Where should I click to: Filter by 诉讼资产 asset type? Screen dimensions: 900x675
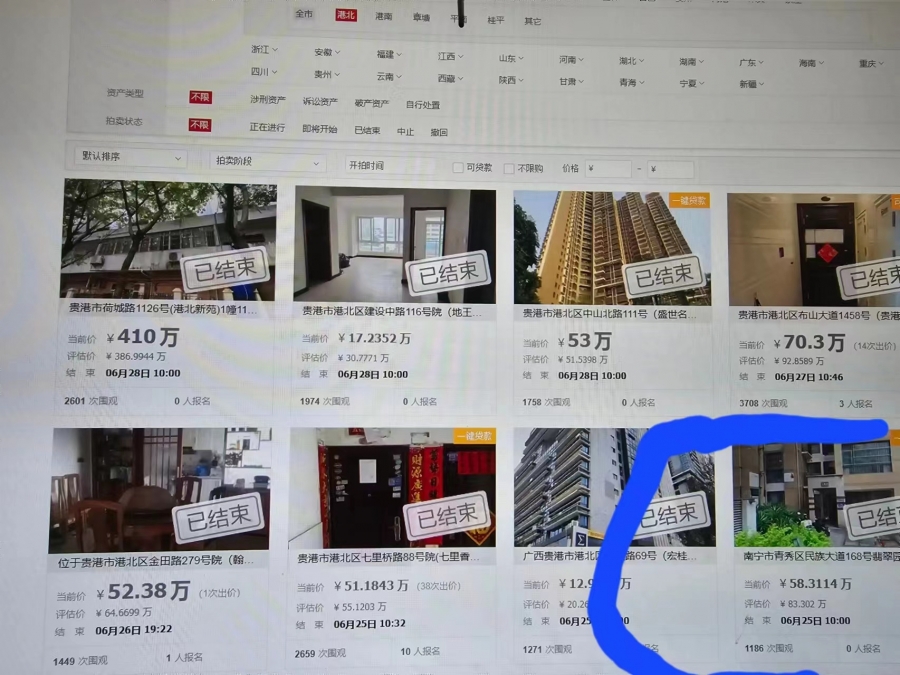coord(320,102)
